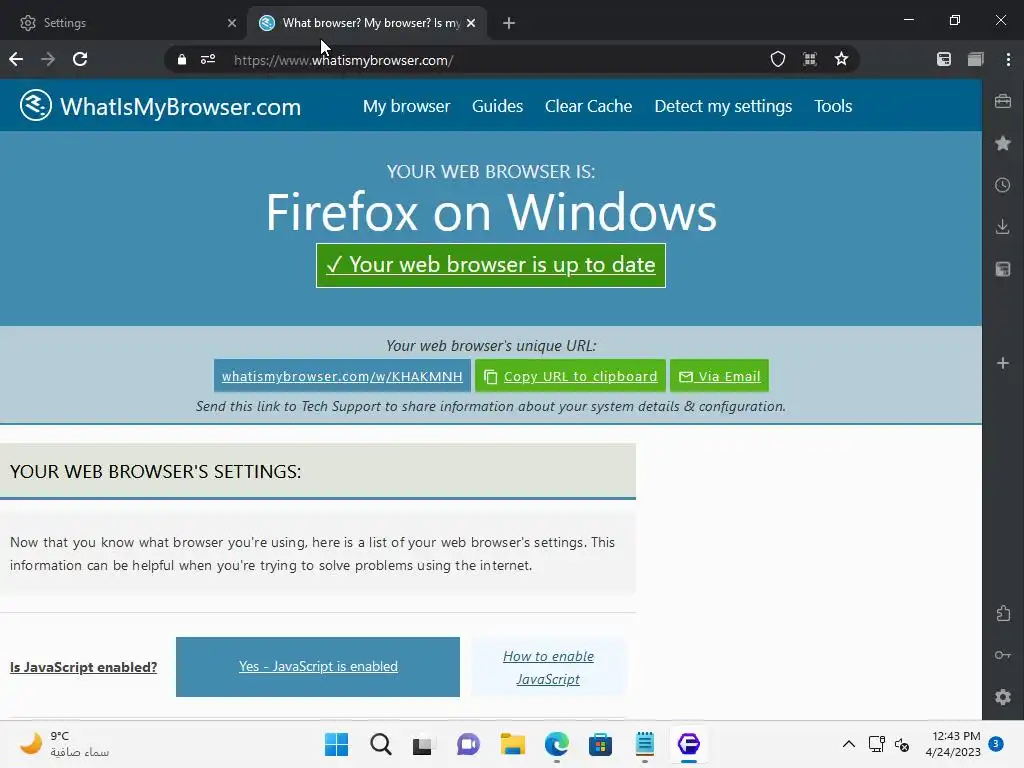Open the browser three-dot menu
Image resolution: width=1024 pixels, height=768 pixels.
point(1008,59)
